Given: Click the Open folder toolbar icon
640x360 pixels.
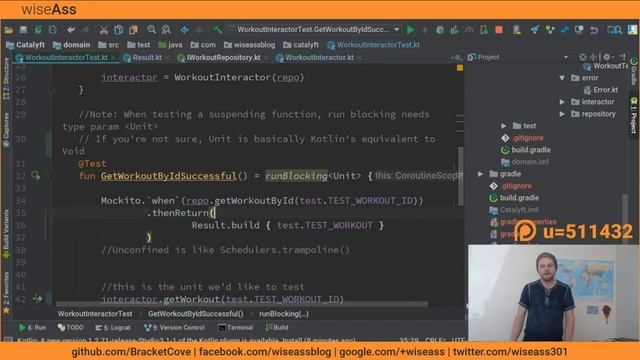Looking at the screenshot, I should pos(9,30).
